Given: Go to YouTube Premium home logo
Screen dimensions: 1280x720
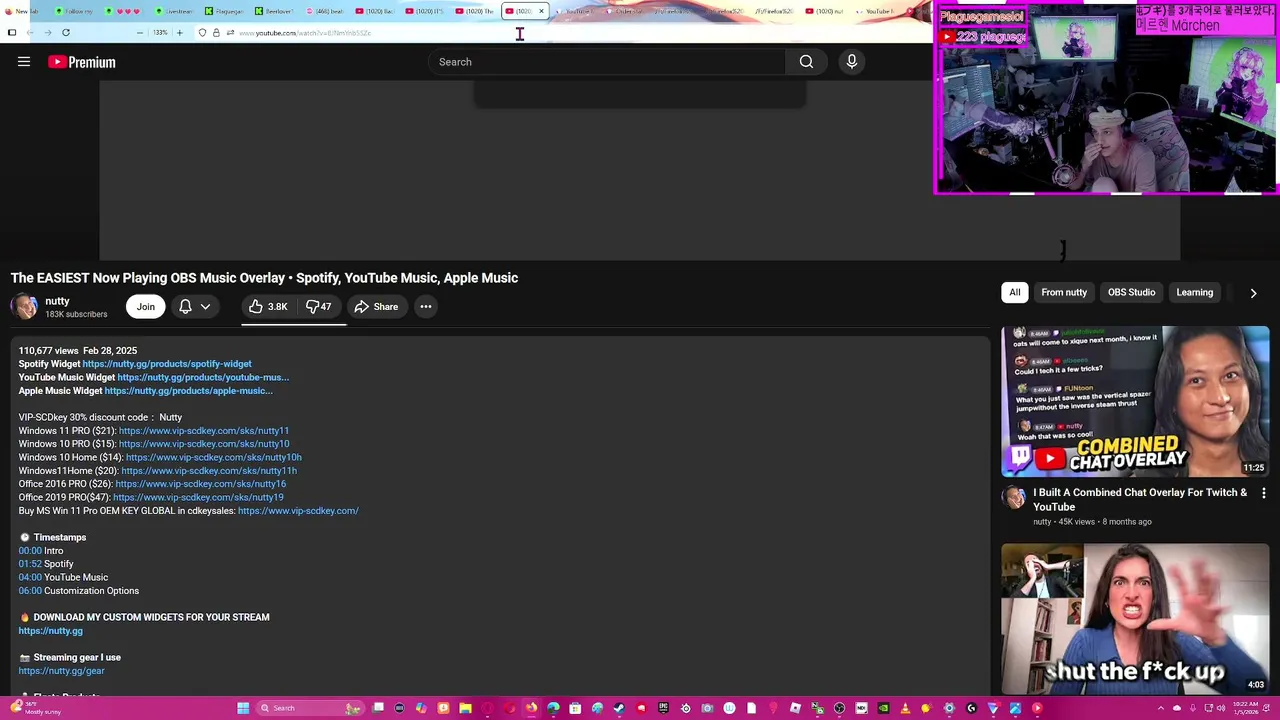Looking at the screenshot, I should coord(82,62).
